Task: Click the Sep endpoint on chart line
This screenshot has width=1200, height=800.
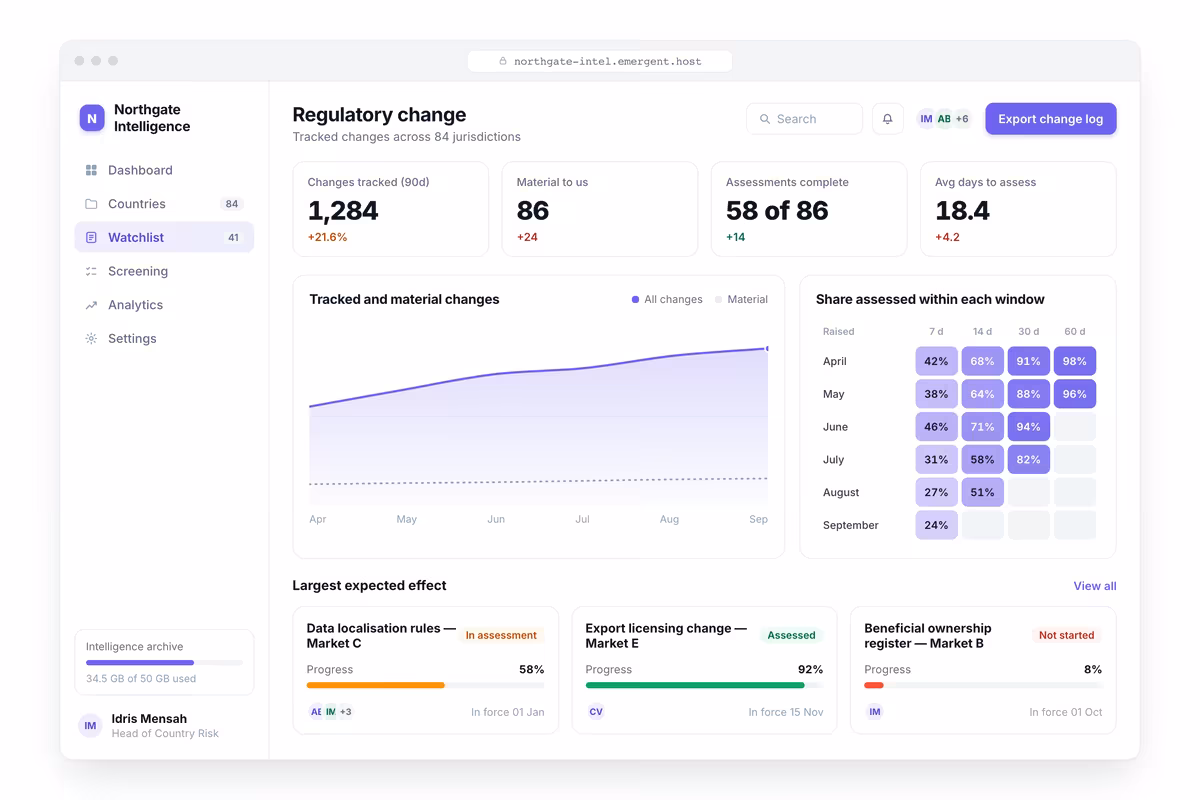Action: pyautogui.click(x=767, y=349)
